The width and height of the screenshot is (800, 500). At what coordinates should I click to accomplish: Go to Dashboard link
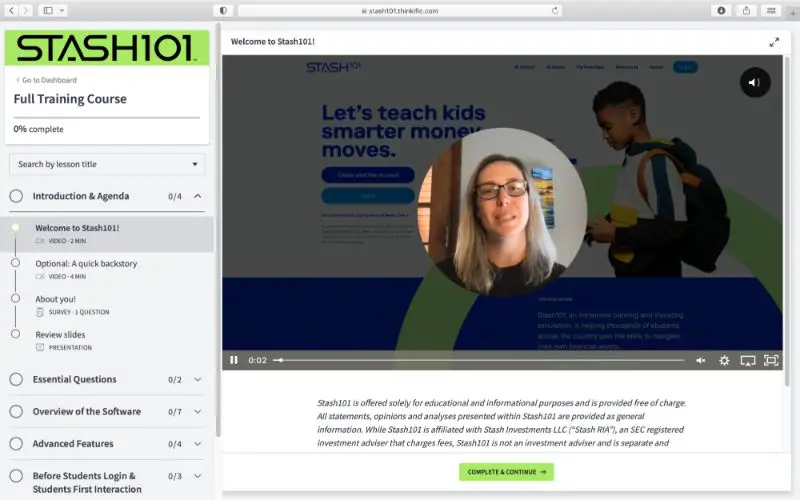tap(46, 80)
